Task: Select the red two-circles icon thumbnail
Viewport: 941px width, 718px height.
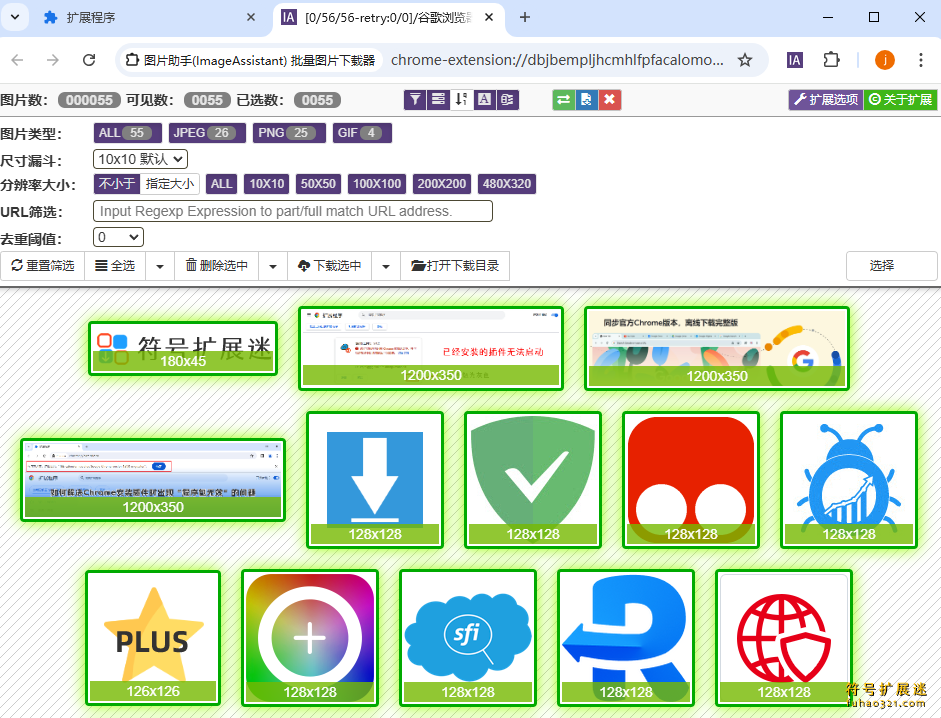Action: point(691,480)
